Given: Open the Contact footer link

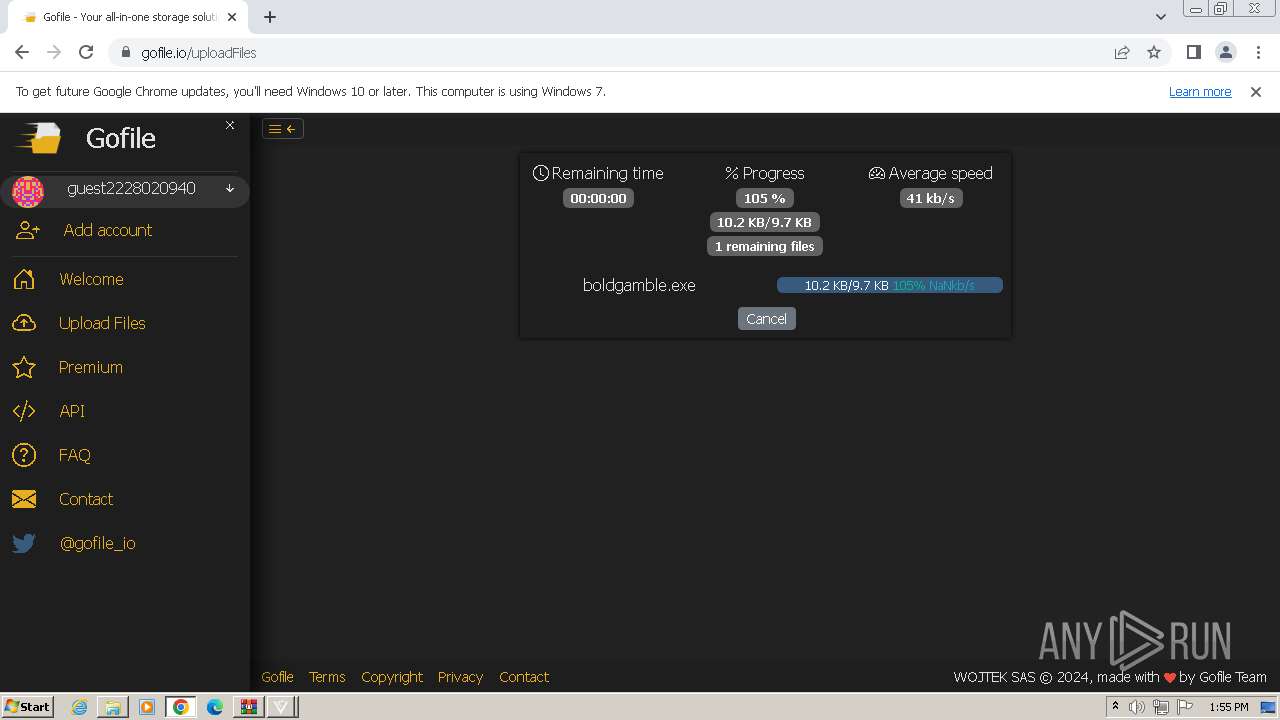Looking at the screenshot, I should [524, 677].
